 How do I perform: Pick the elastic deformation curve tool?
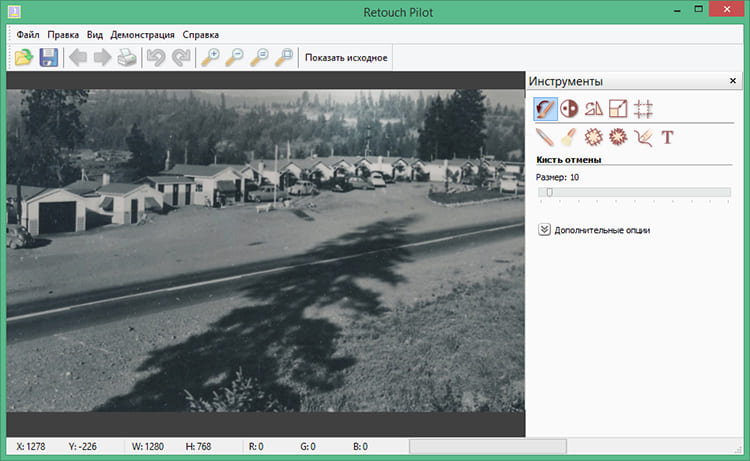(x=643, y=138)
